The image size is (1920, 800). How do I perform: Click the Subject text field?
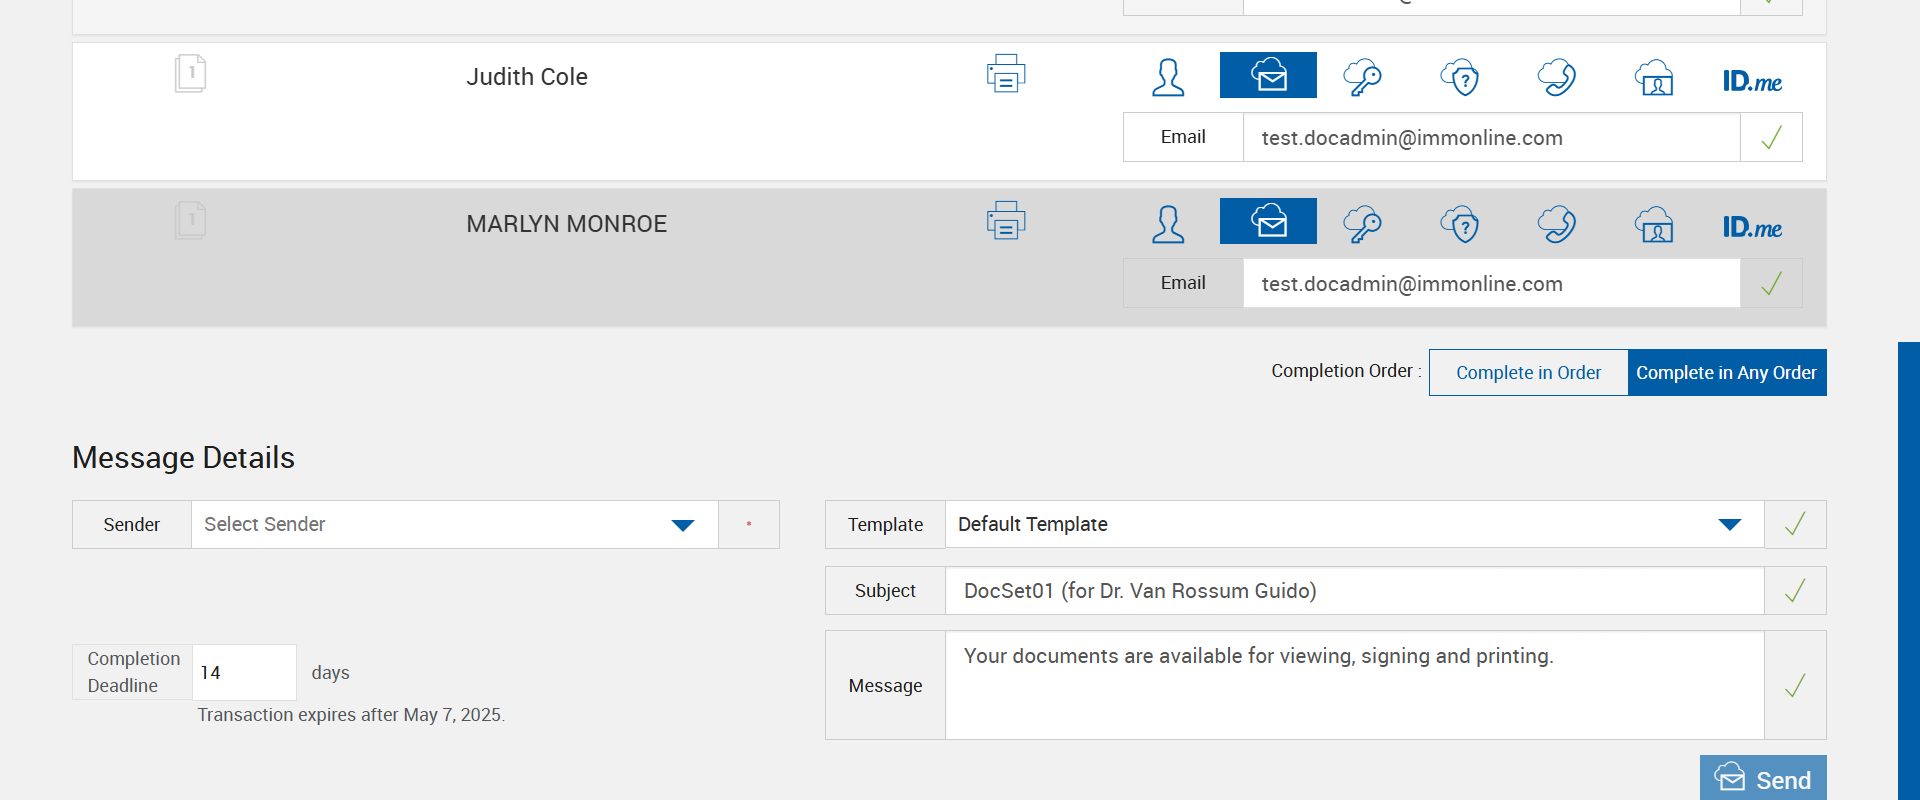(1353, 591)
